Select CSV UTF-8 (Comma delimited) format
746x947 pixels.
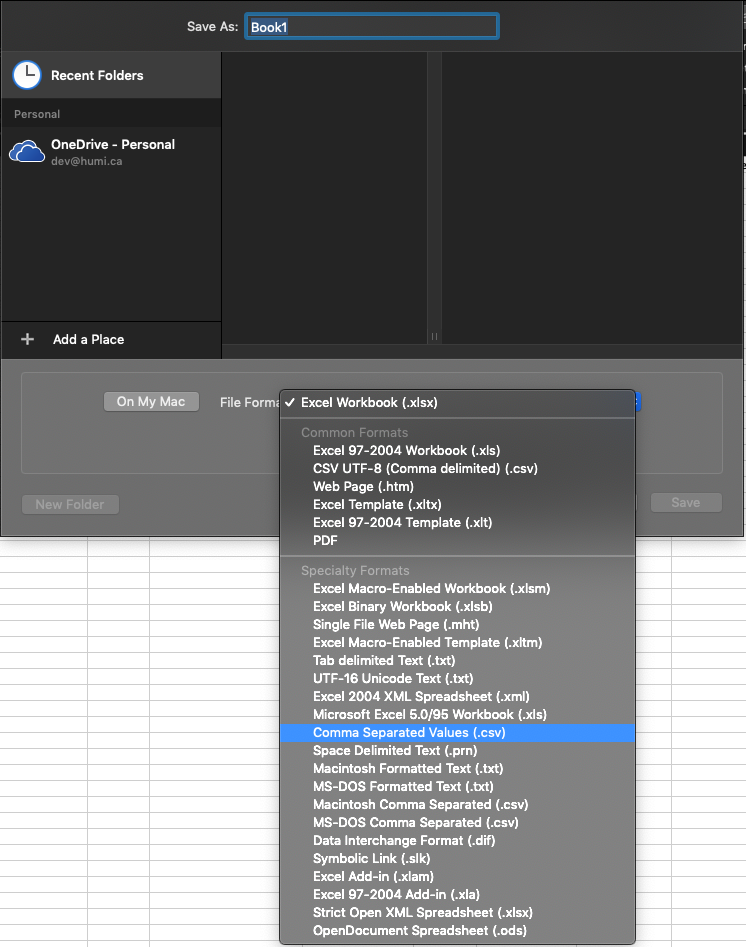click(457, 469)
